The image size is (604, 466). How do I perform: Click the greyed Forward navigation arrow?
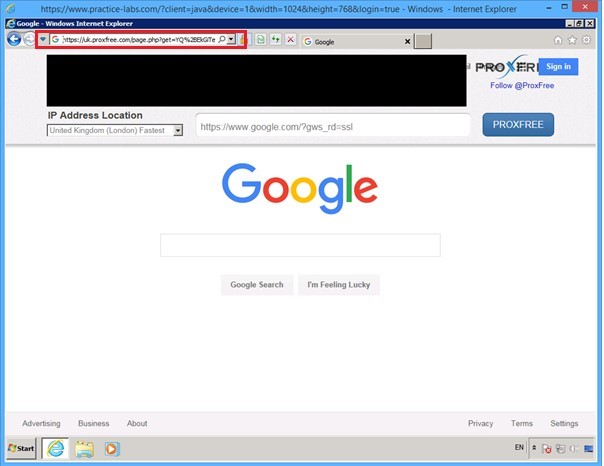pos(29,39)
